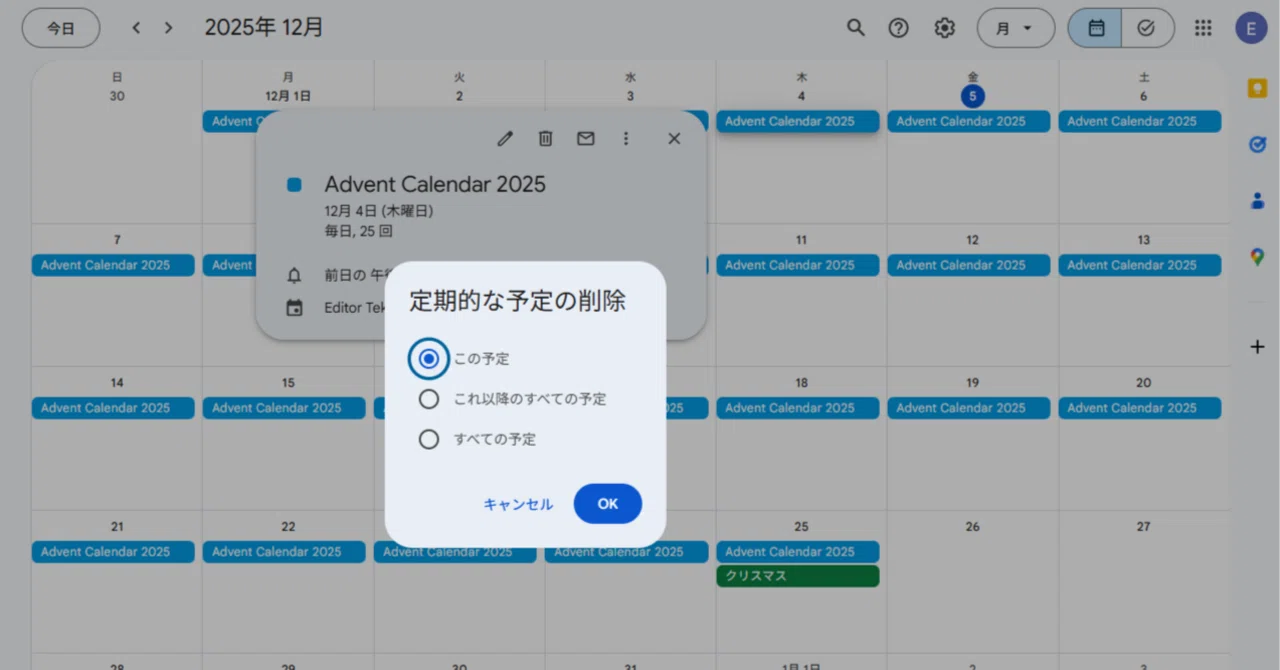Image resolution: width=1280 pixels, height=670 pixels.
Task: Open Google Tasks in the side panel
Action: coord(1257,145)
